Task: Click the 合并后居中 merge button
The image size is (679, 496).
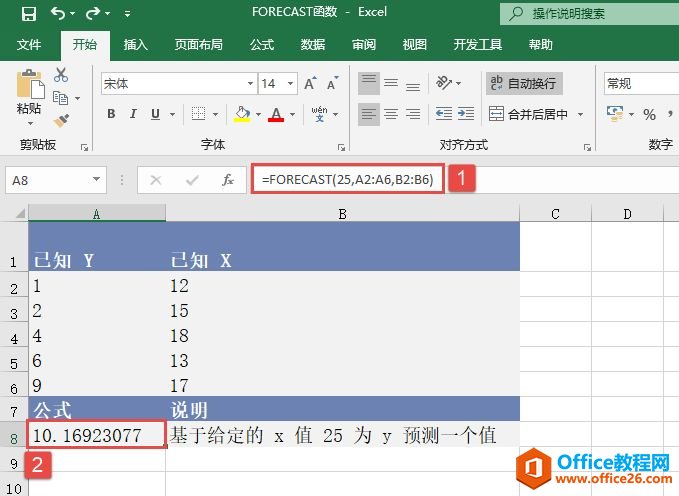Action: pyautogui.click(x=536, y=114)
